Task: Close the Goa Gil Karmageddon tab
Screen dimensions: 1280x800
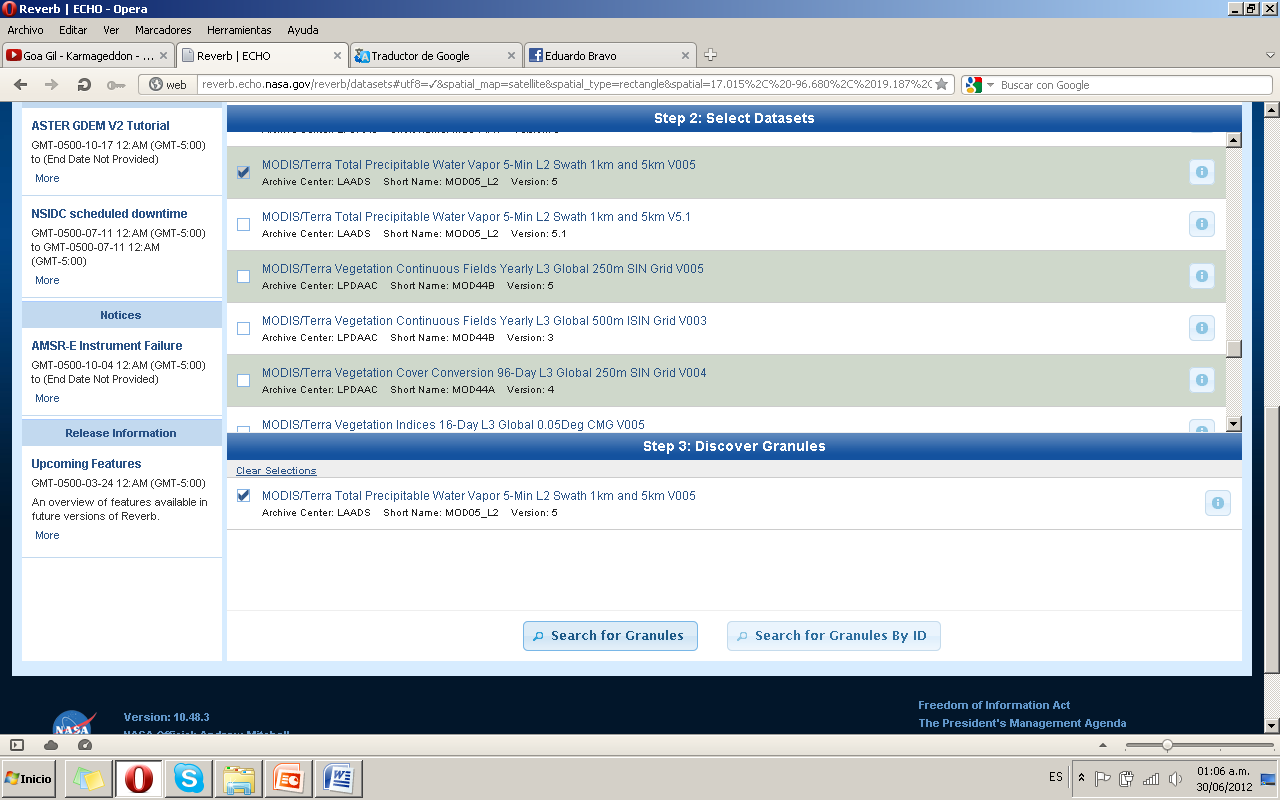Action: (163, 56)
